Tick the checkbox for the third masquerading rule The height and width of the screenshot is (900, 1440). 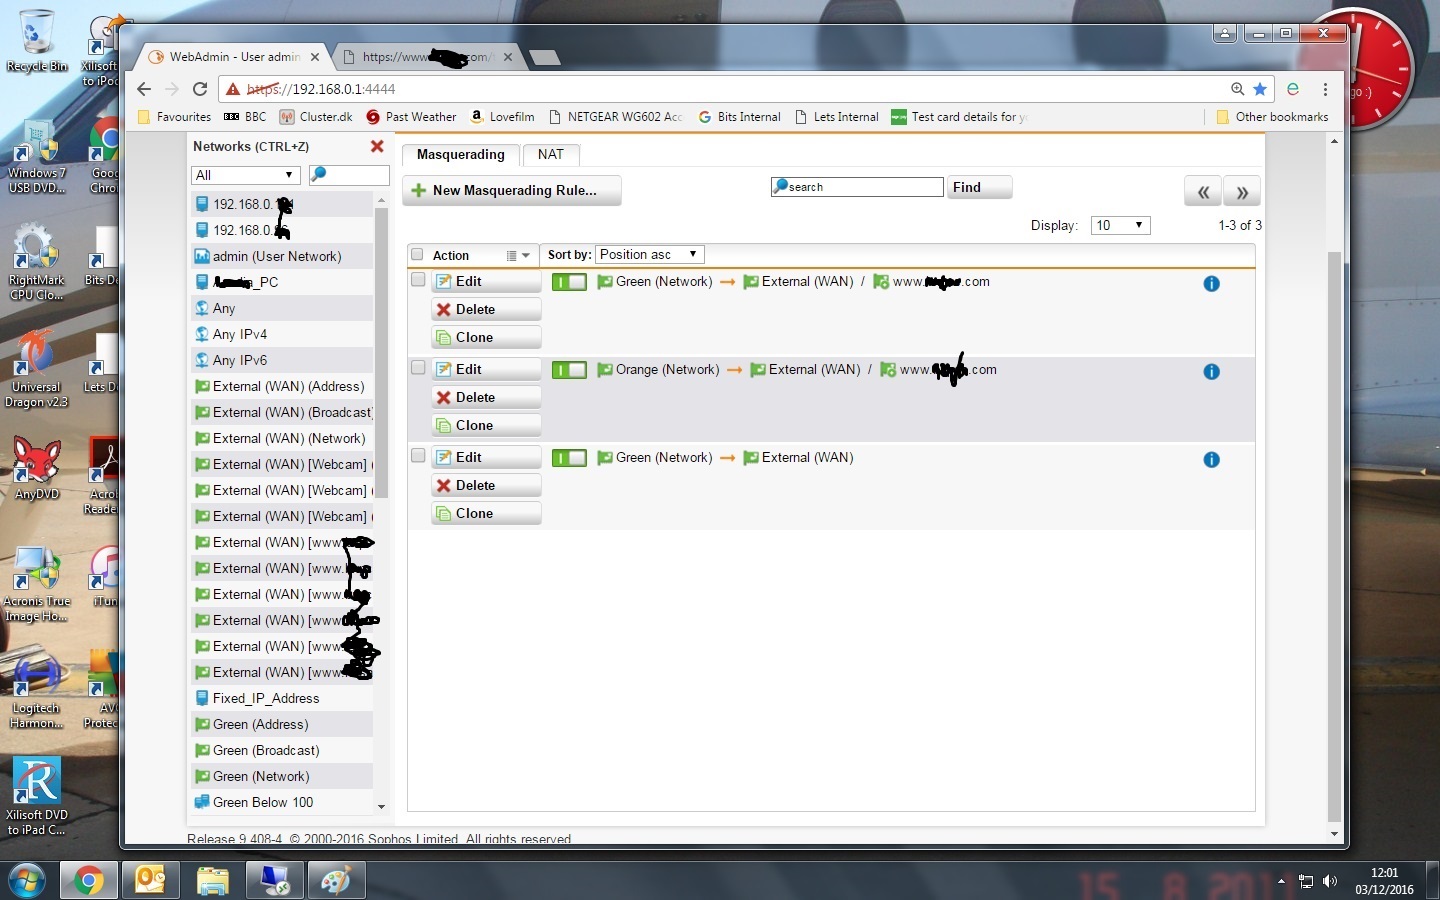coord(418,456)
